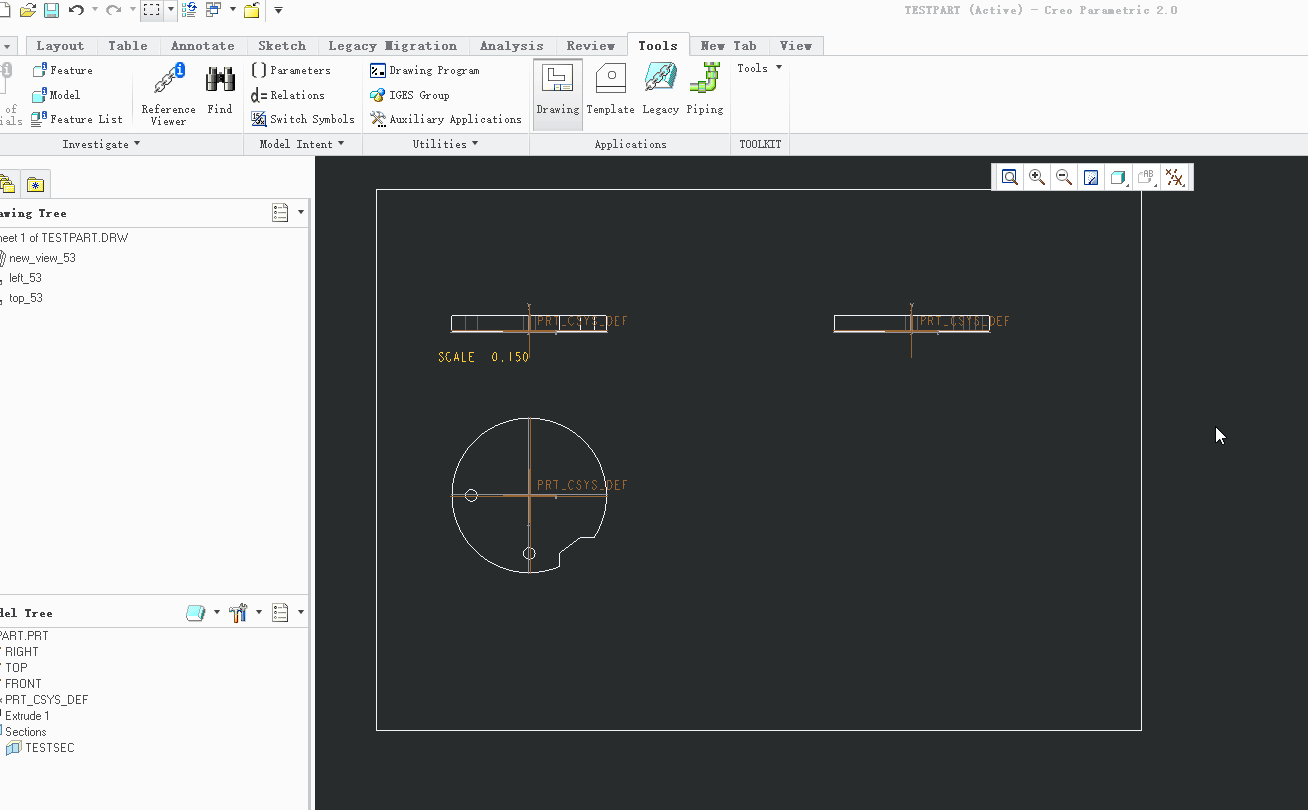Switch to Legacy application

660,91
